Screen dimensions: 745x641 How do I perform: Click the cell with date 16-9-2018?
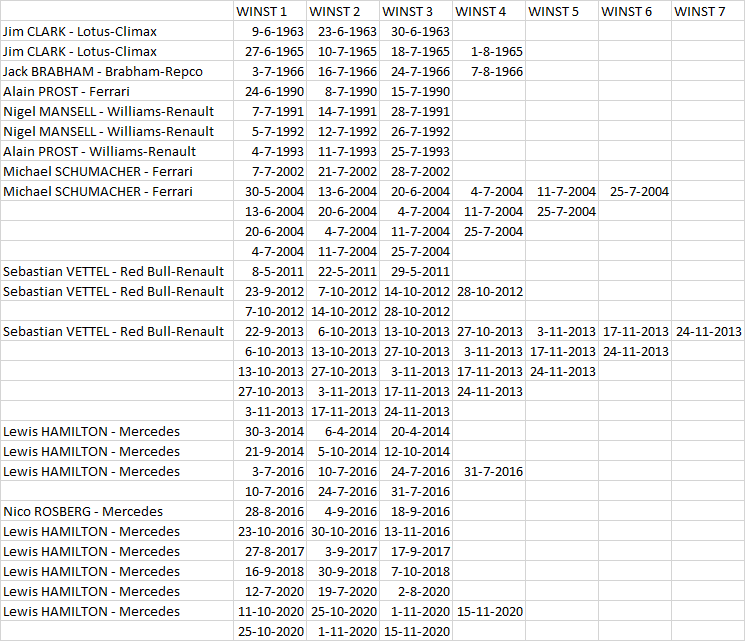coord(270,571)
